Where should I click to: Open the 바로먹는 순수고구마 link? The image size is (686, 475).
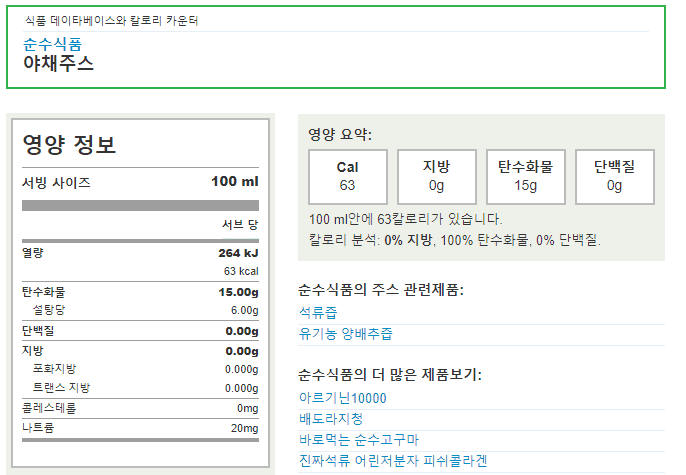click(x=359, y=440)
